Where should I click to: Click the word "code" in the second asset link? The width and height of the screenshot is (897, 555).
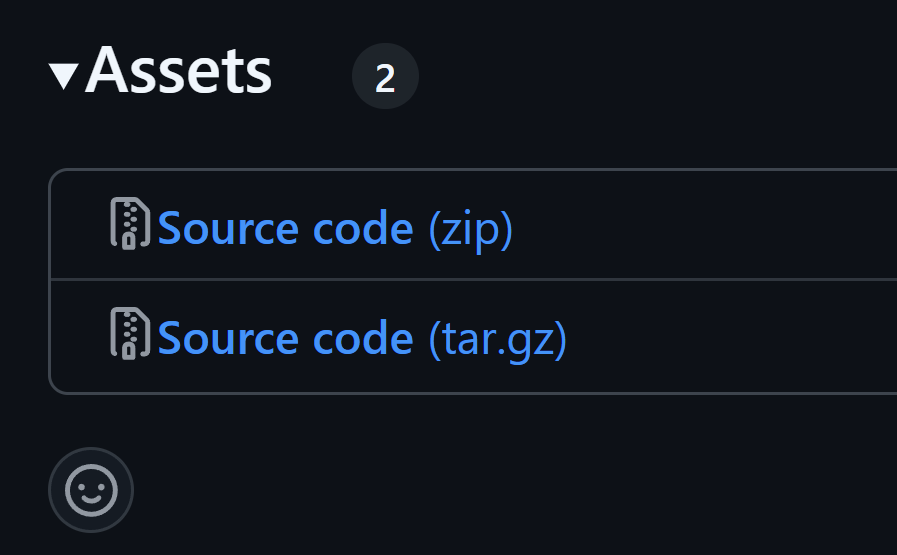pos(363,338)
